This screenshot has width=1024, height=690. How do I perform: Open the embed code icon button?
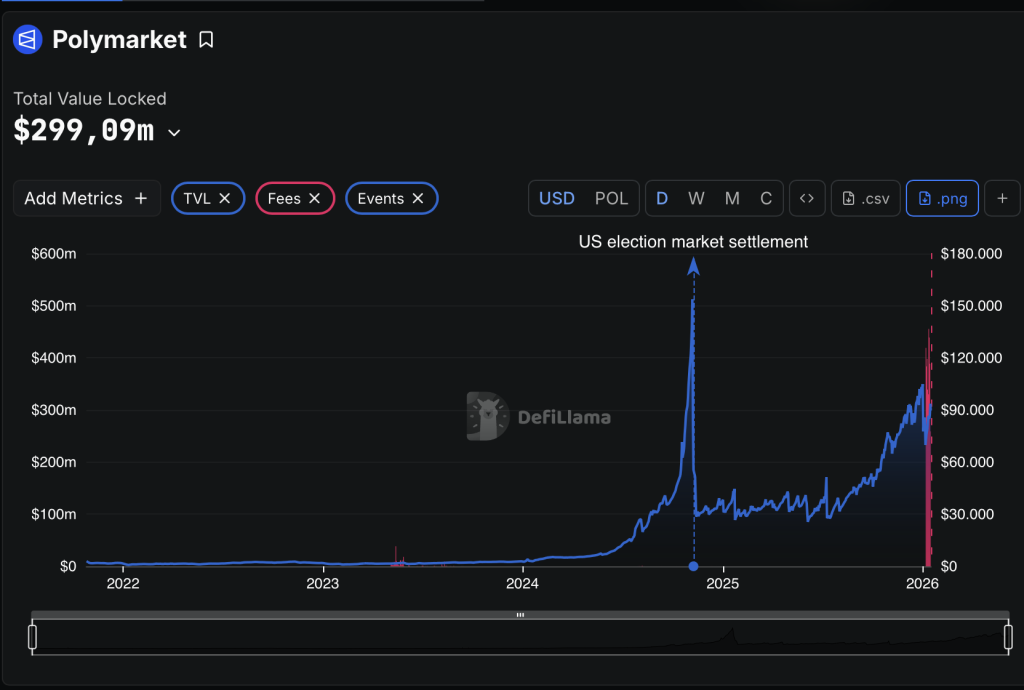(x=807, y=198)
